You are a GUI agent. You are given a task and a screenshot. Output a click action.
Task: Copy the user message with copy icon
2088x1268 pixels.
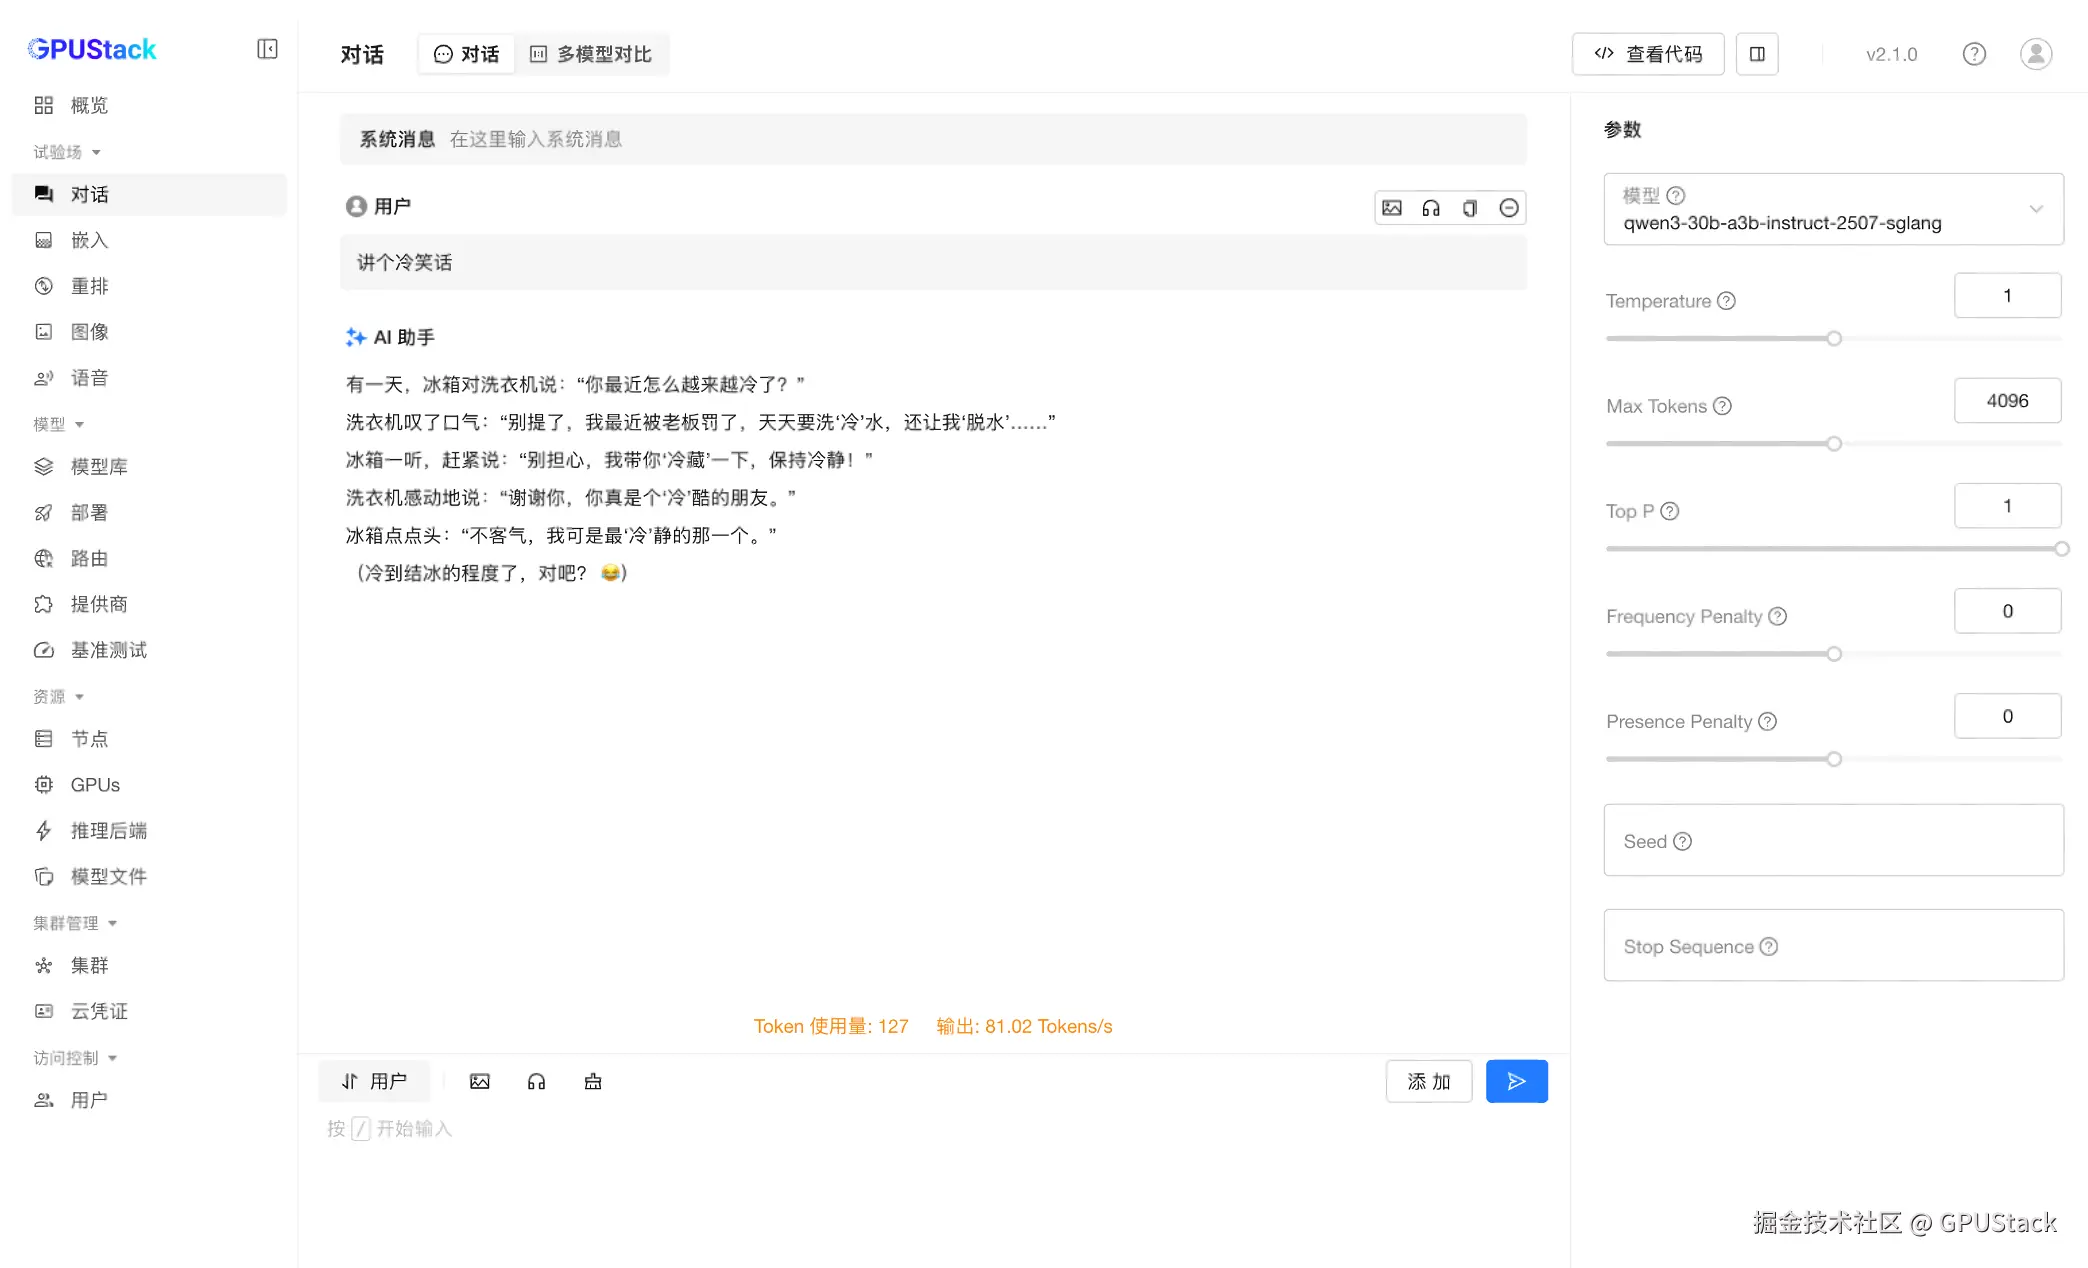(1470, 208)
